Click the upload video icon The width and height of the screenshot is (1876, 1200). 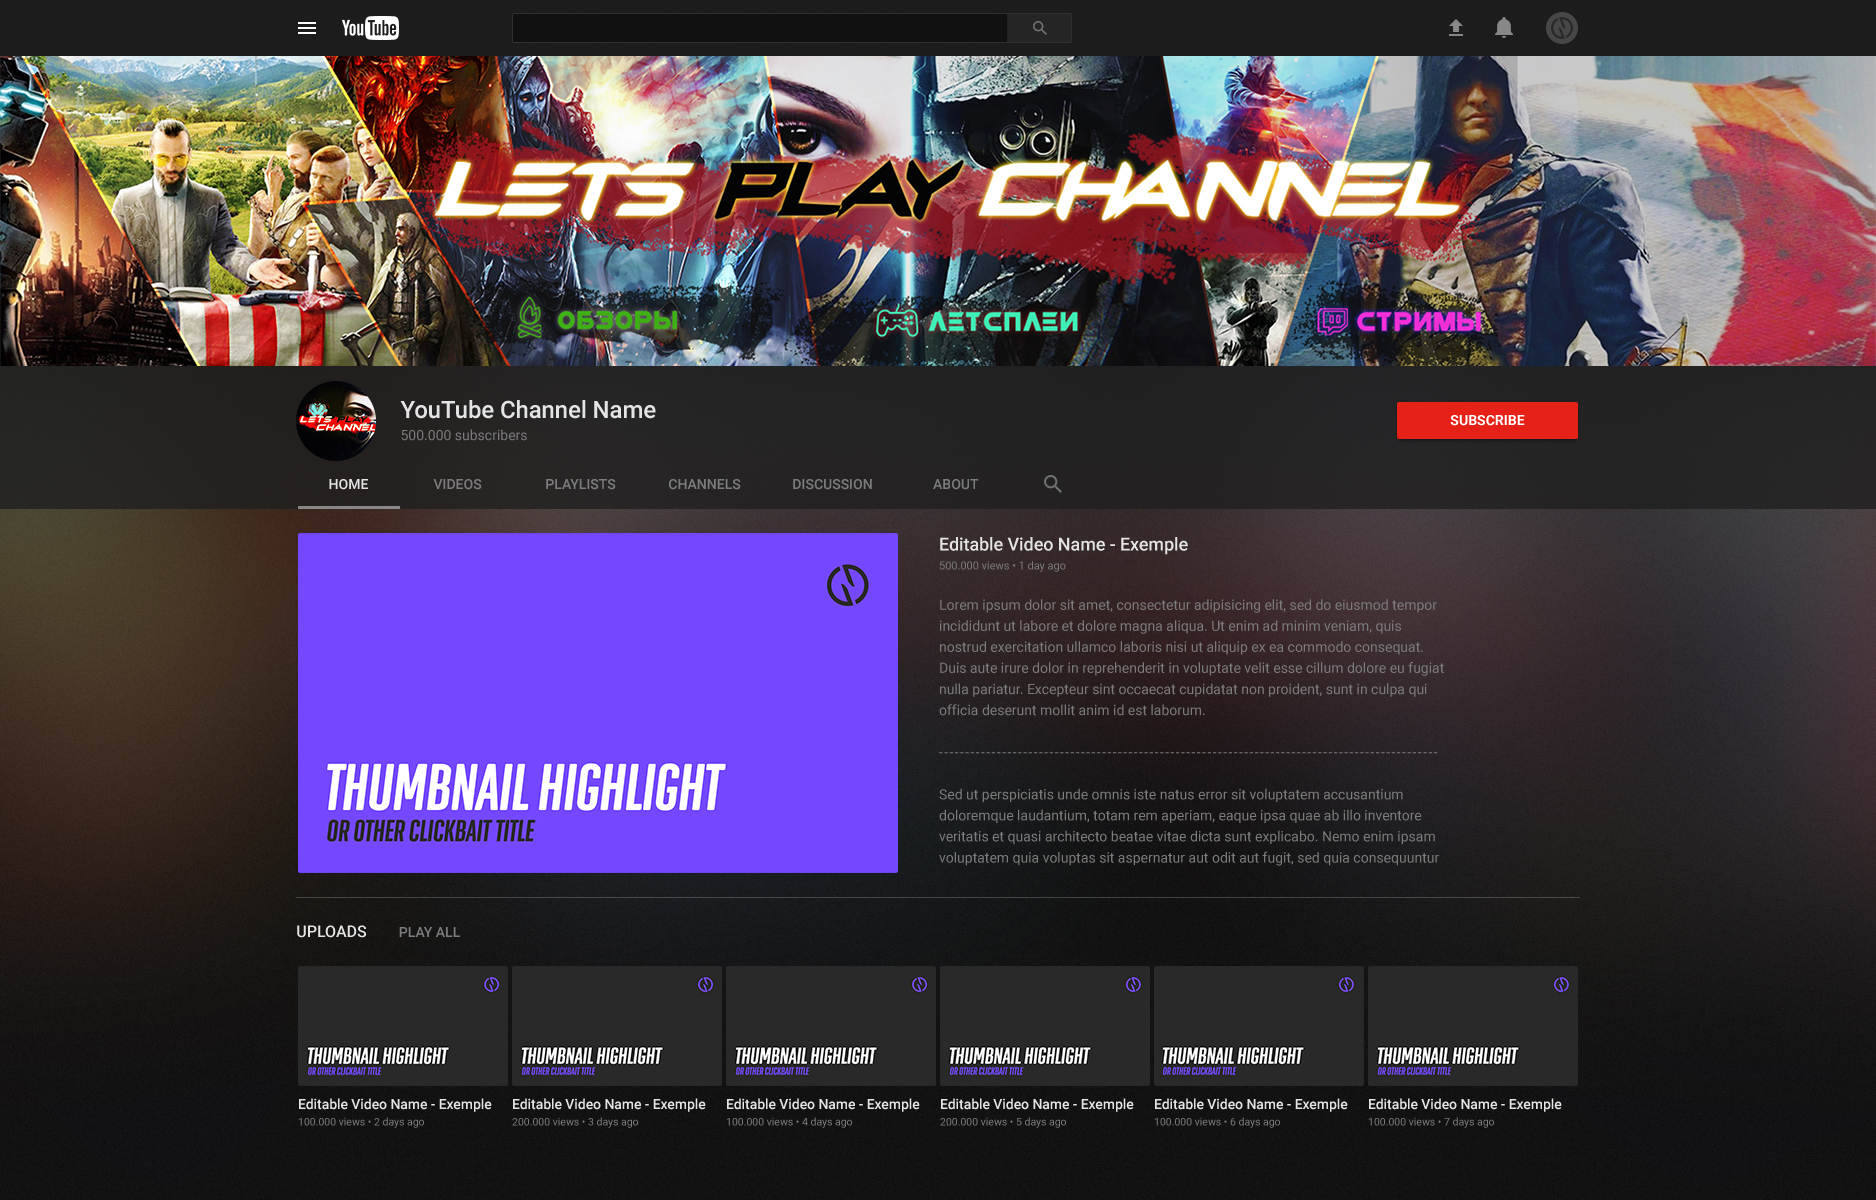point(1456,28)
